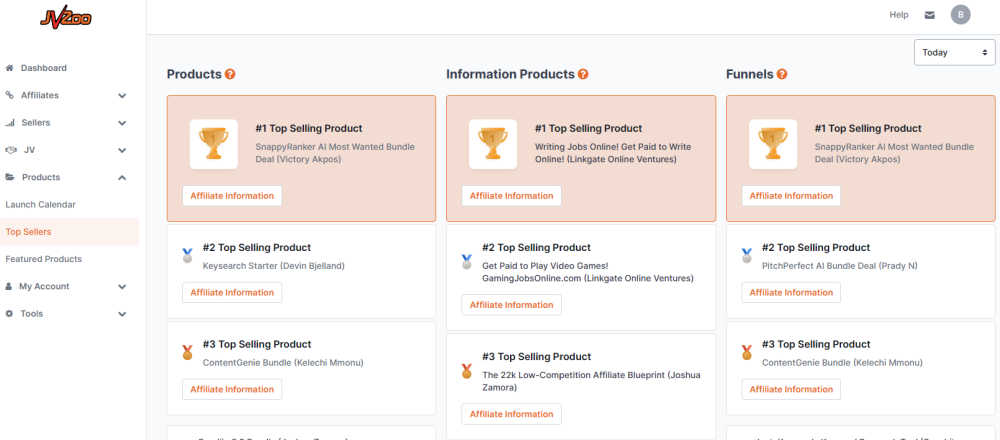
Task: Open the Today date range dropdown
Action: coord(954,52)
